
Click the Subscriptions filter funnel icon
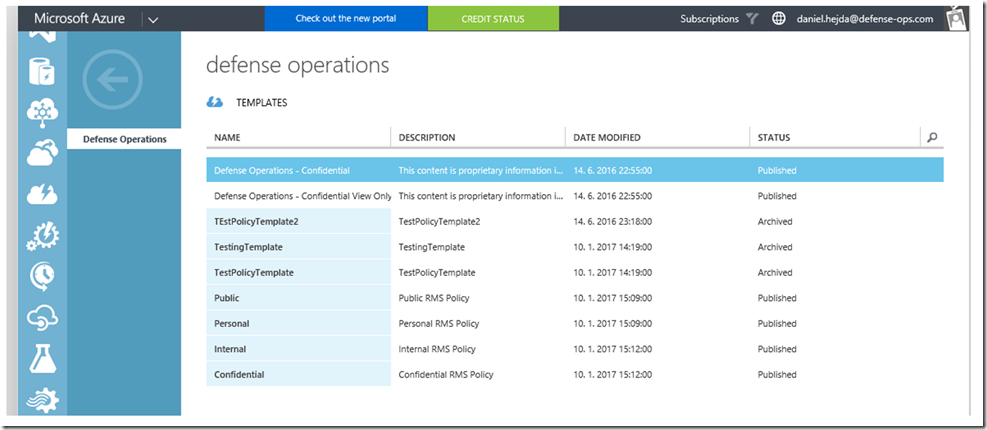(752, 19)
